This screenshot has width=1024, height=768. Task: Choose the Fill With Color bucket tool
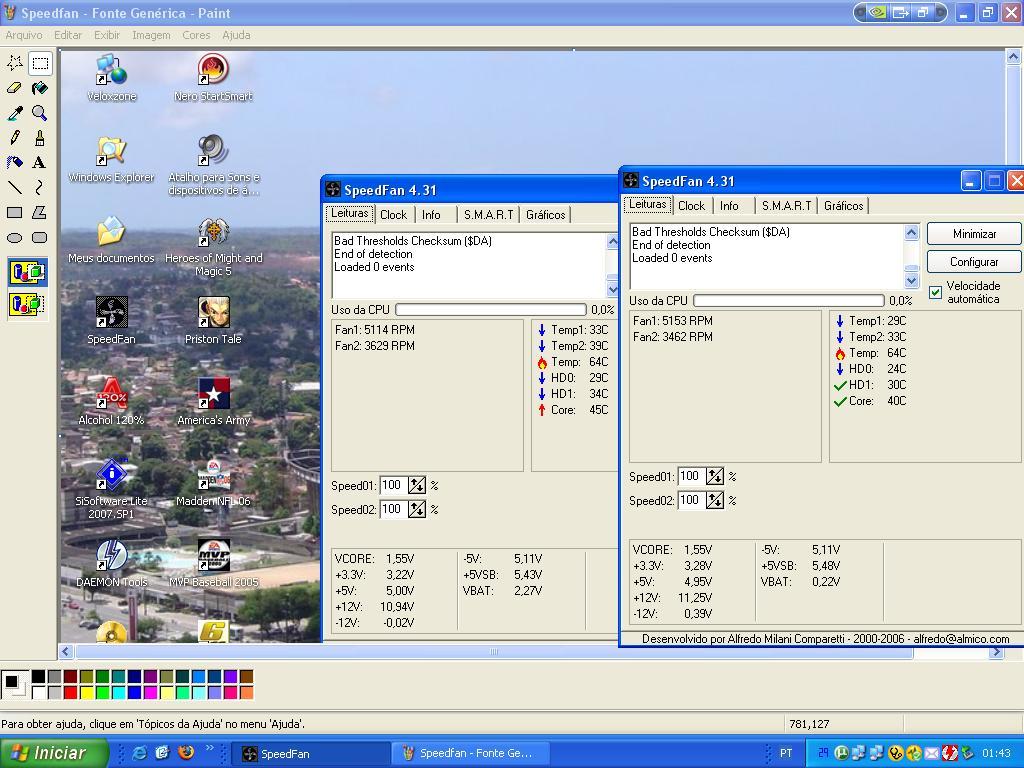[40, 88]
